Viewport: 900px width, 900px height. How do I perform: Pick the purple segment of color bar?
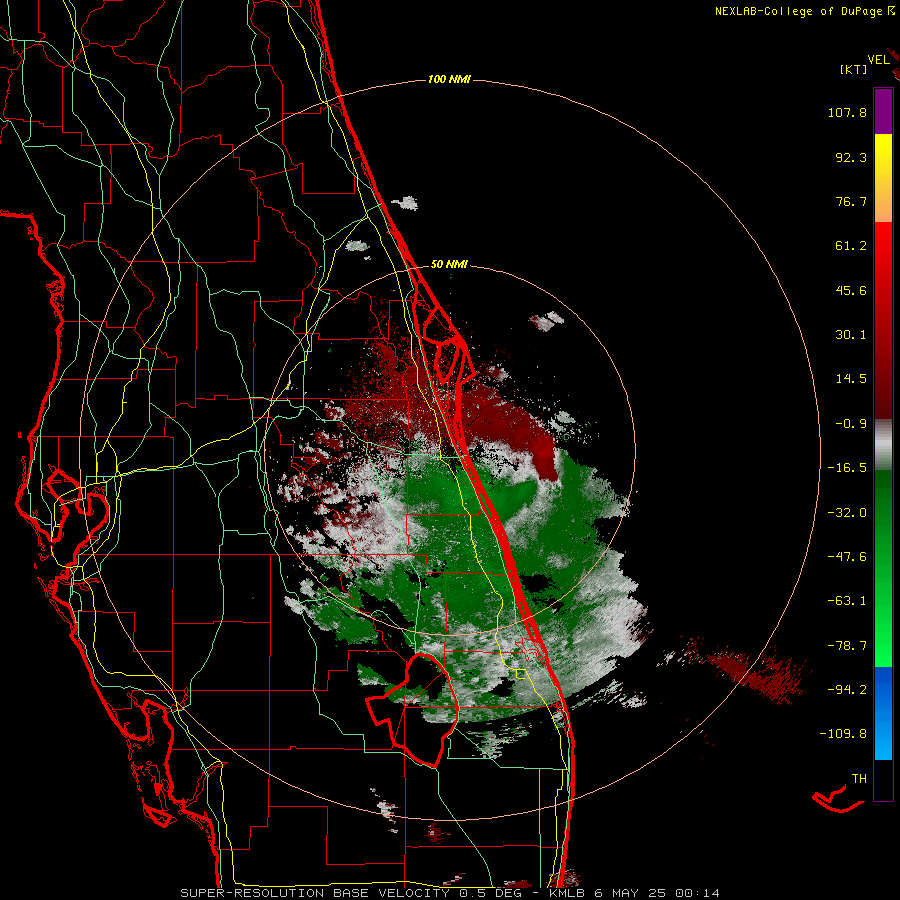coord(883,111)
